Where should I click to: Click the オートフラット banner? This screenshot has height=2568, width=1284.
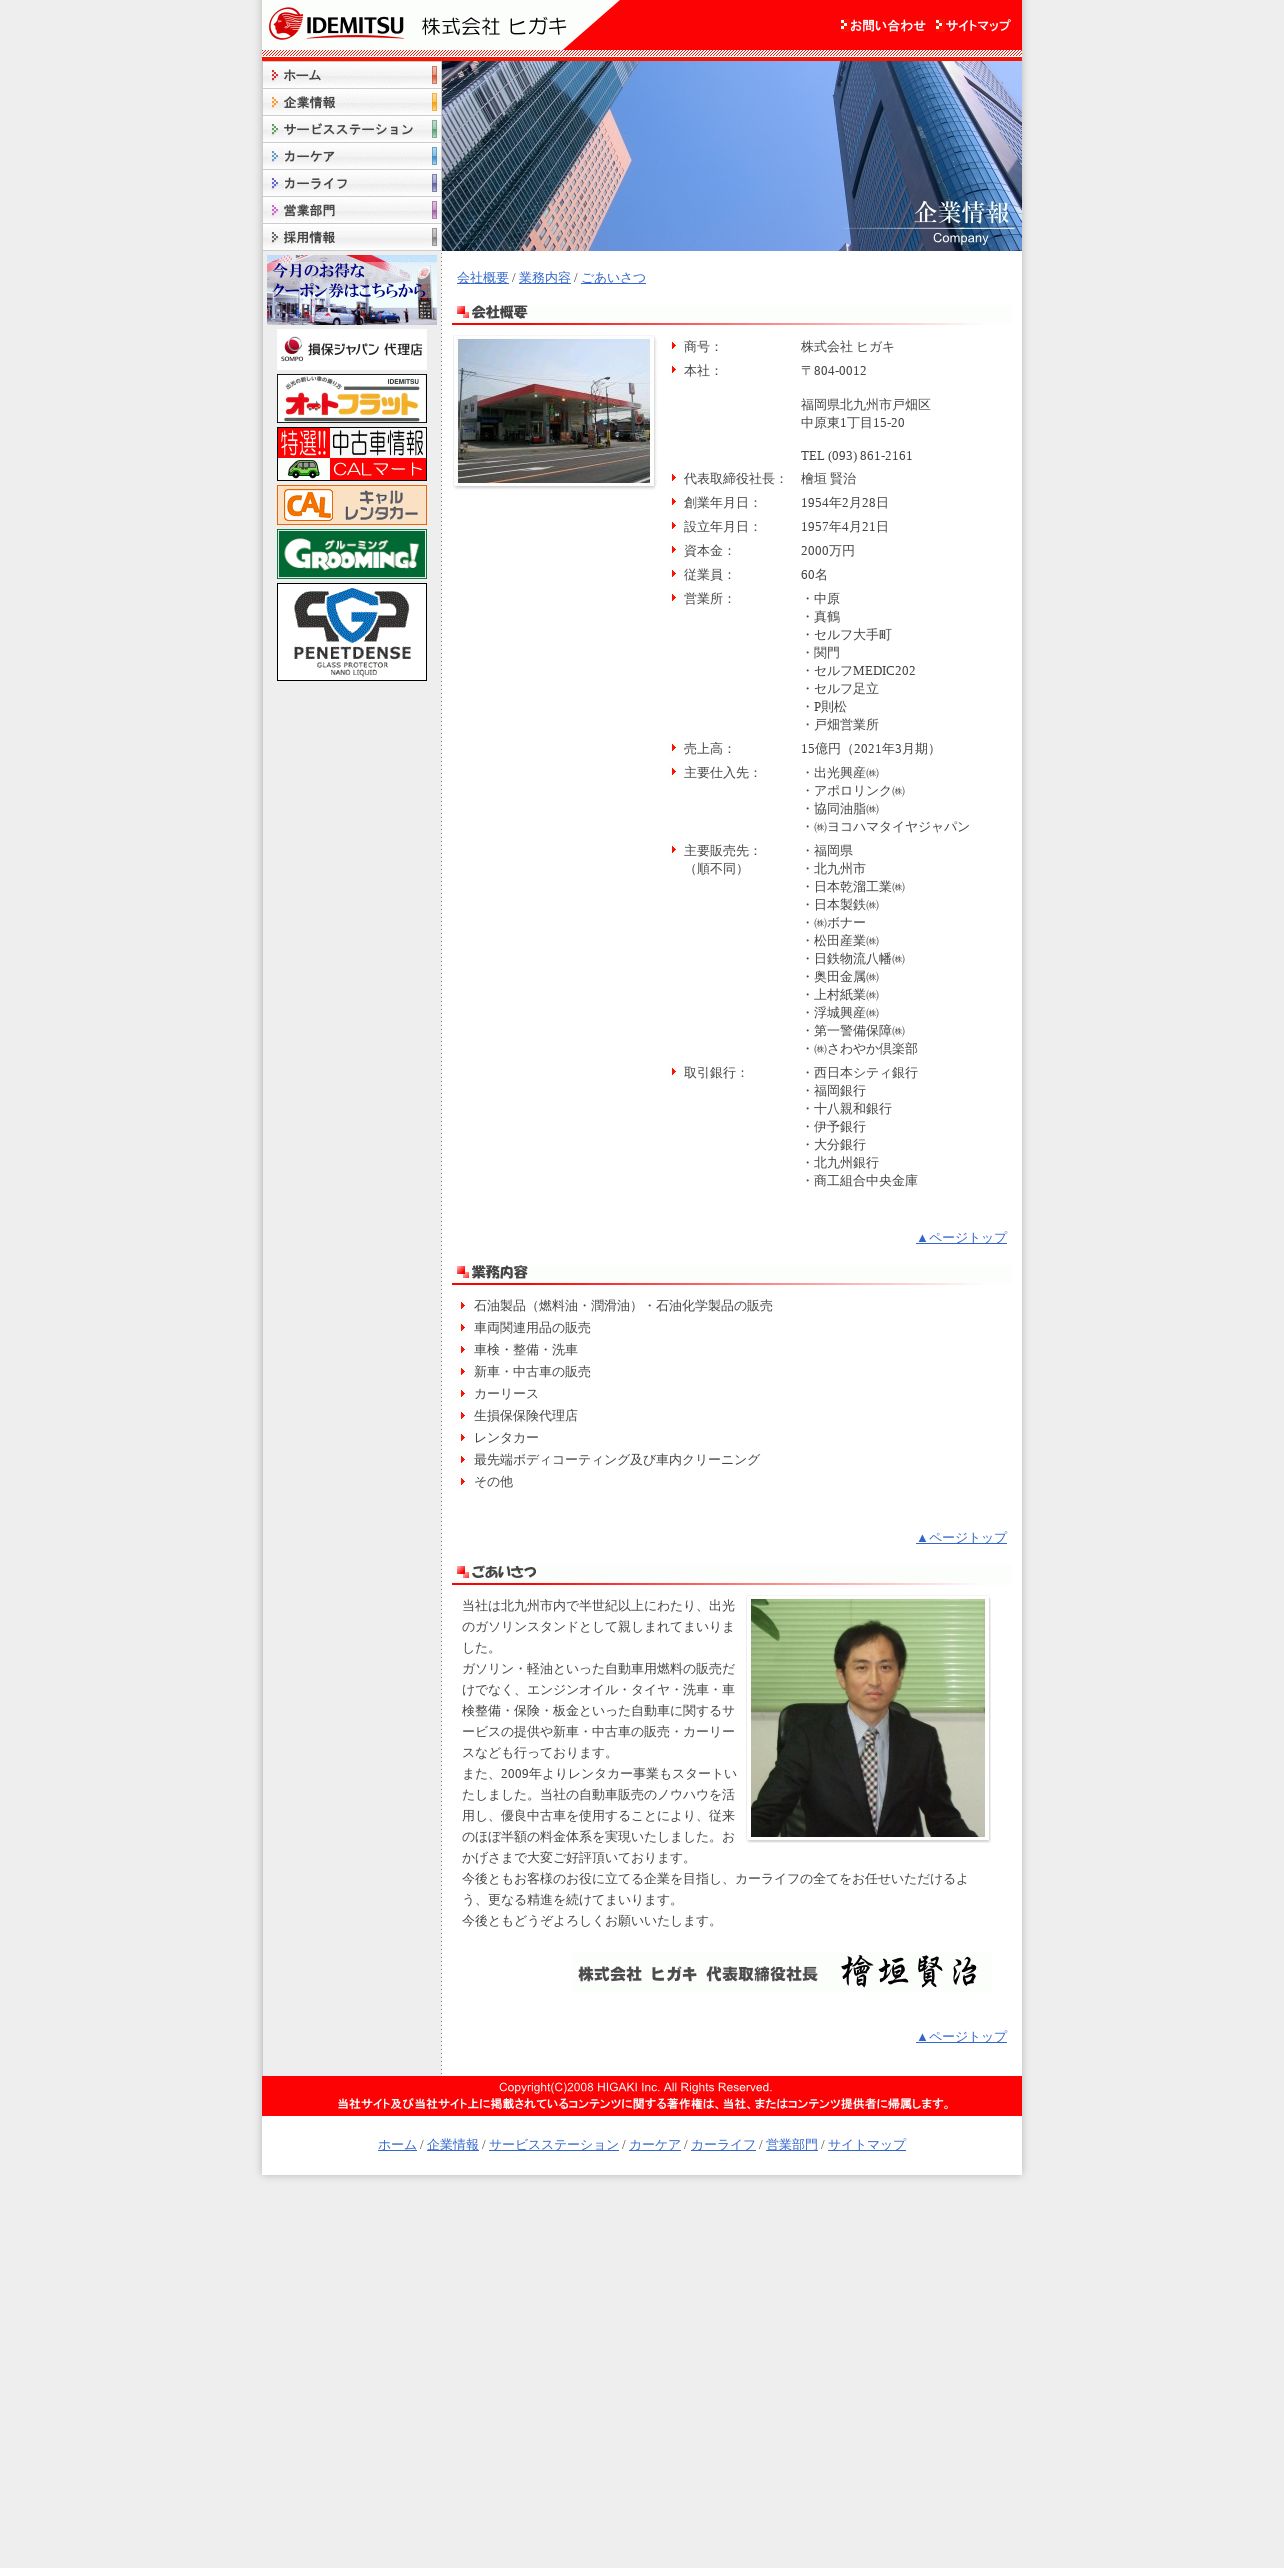pos(351,399)
